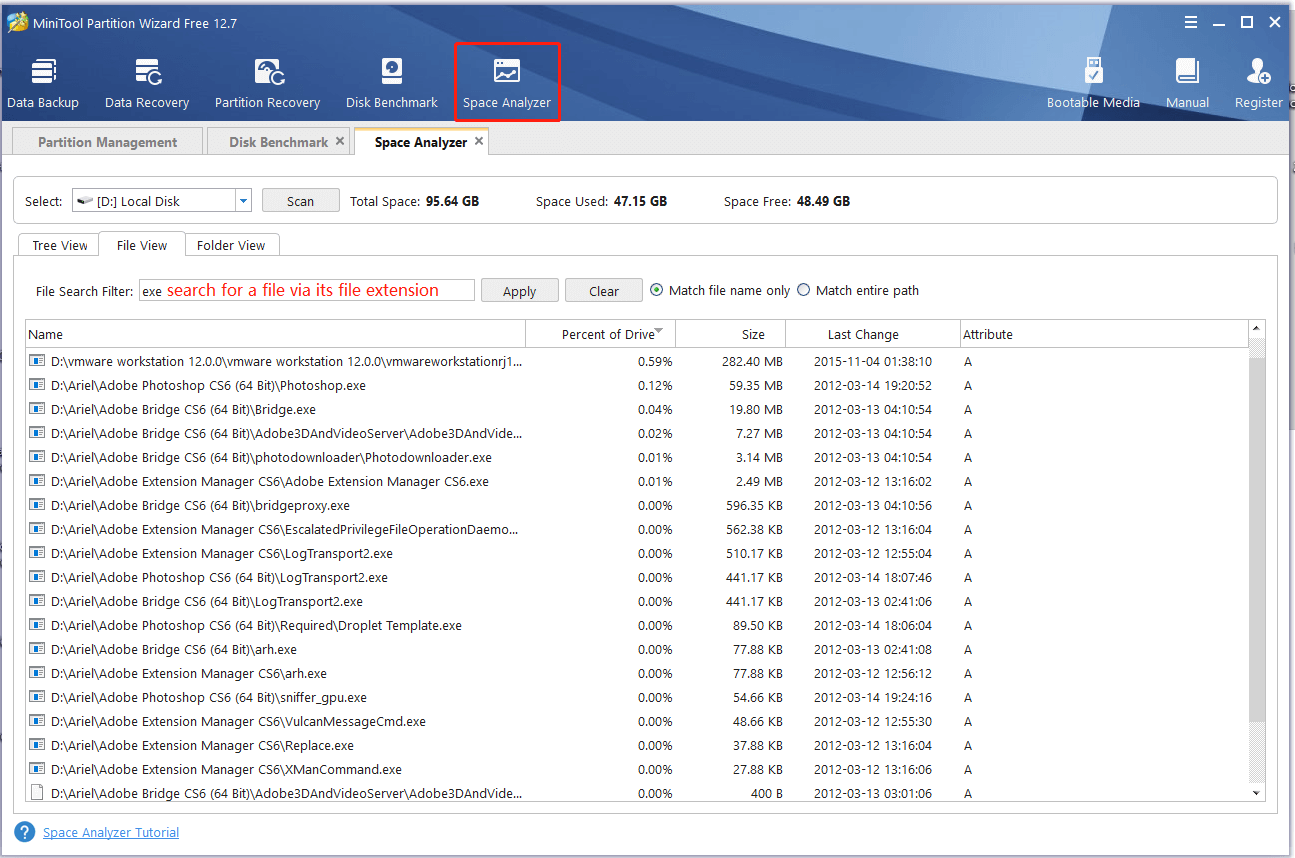Select the Droplet Template.exe row
Image resolution: width=1295 pixels, height=858 pixels.
637,625
